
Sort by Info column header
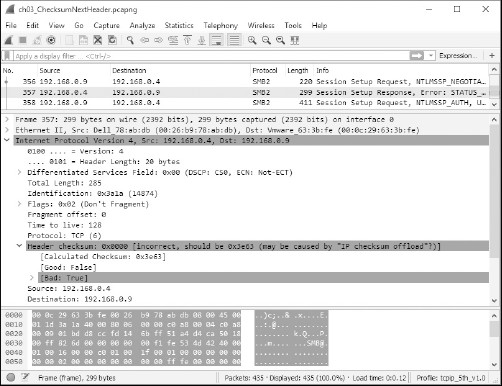[401, 71]
